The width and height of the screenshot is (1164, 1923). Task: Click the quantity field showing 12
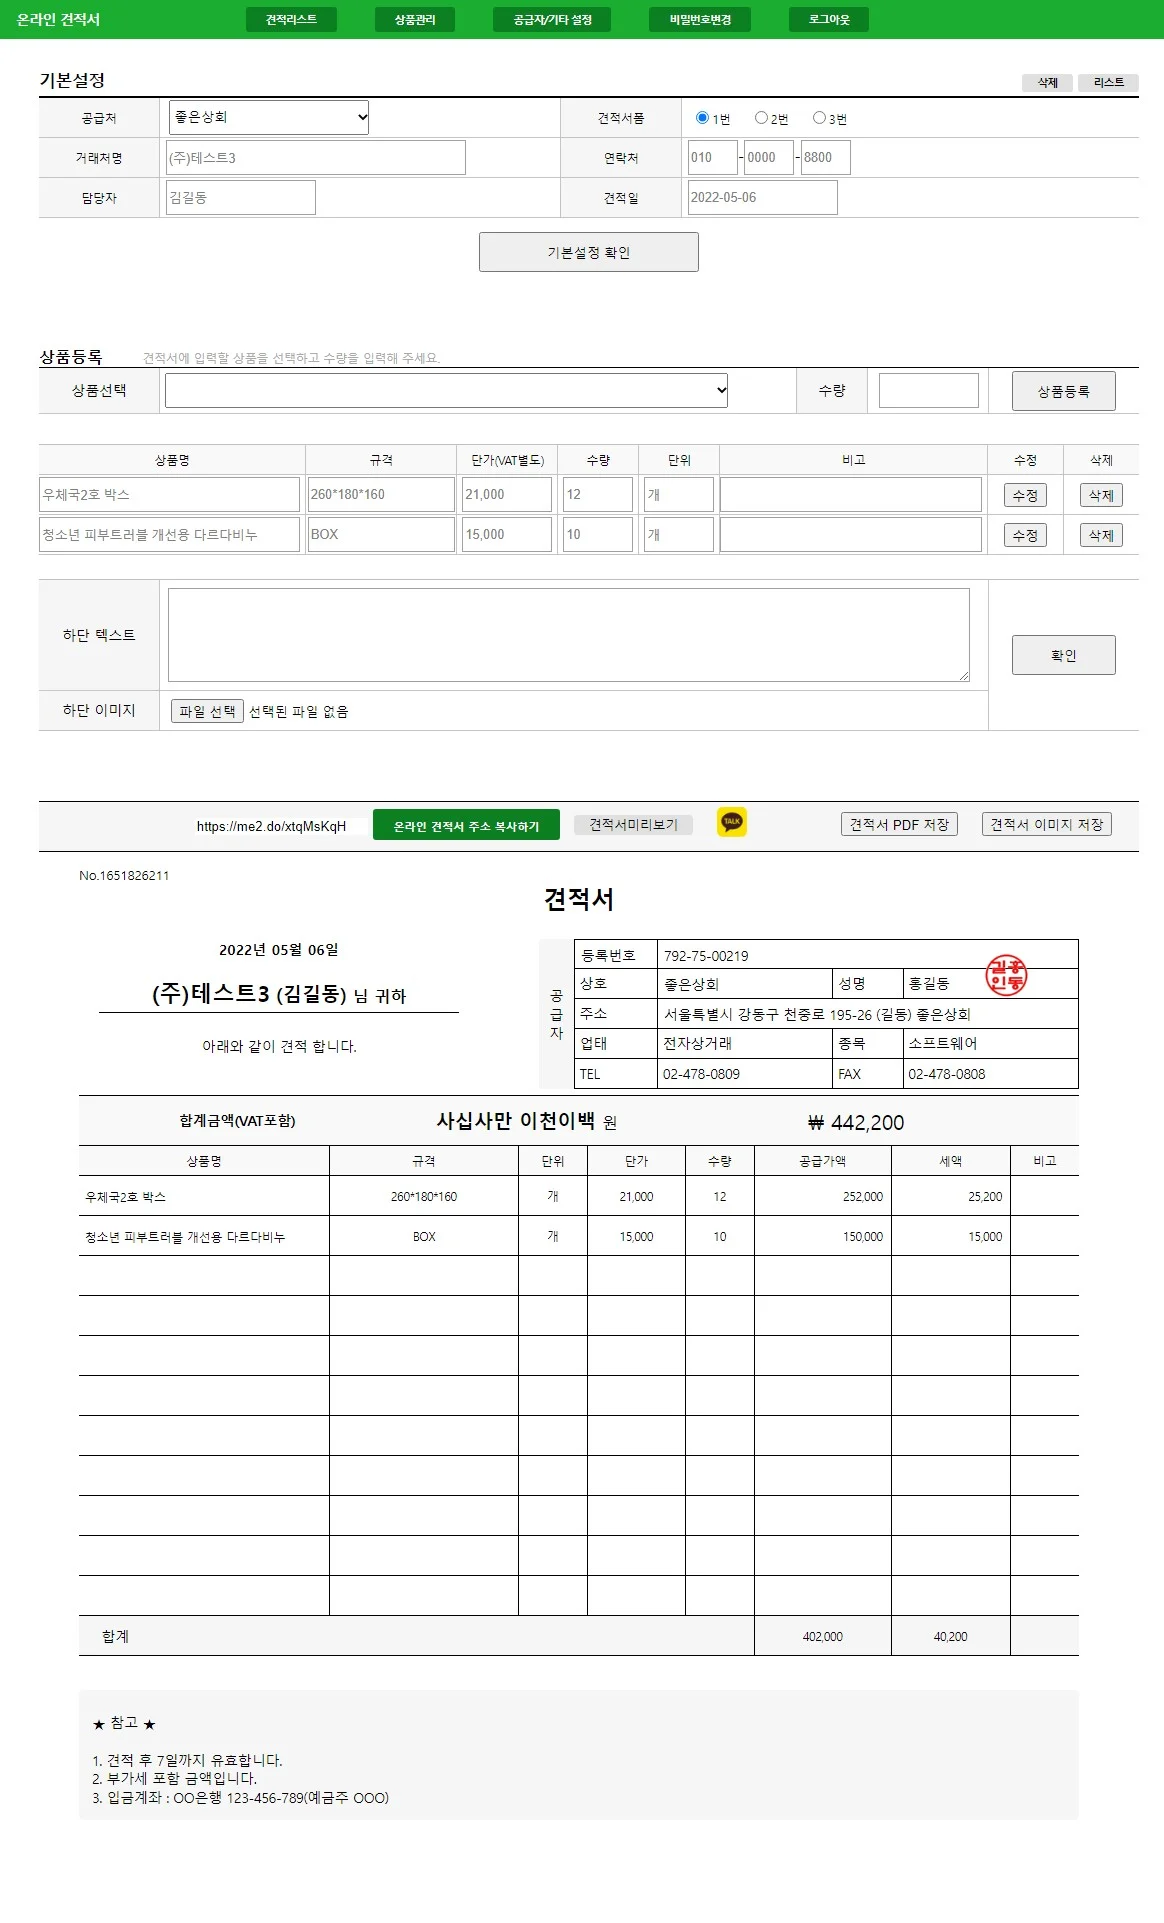[598, 494]
